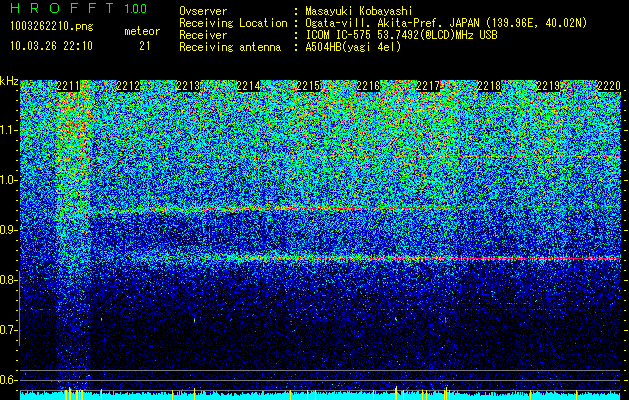Click the 2217 time marker
This screenshot has width=629, height=400.
pyautogui.click(x=428, y=86)
